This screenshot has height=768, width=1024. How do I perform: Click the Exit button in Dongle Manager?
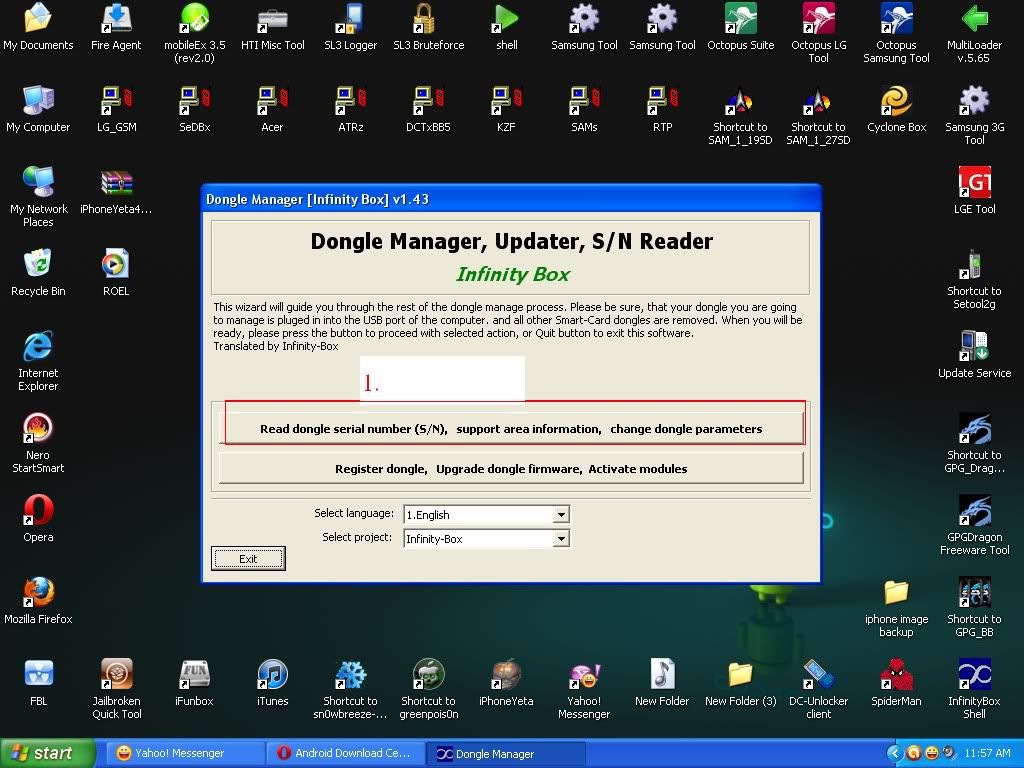tap(248, 558)
